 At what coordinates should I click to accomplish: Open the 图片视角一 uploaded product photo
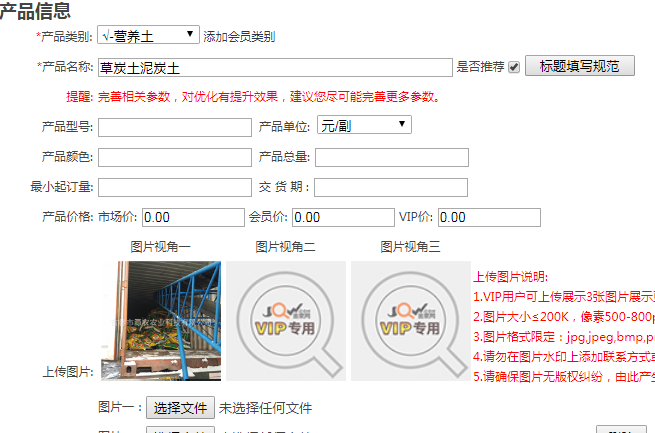(x=161, y=321)
